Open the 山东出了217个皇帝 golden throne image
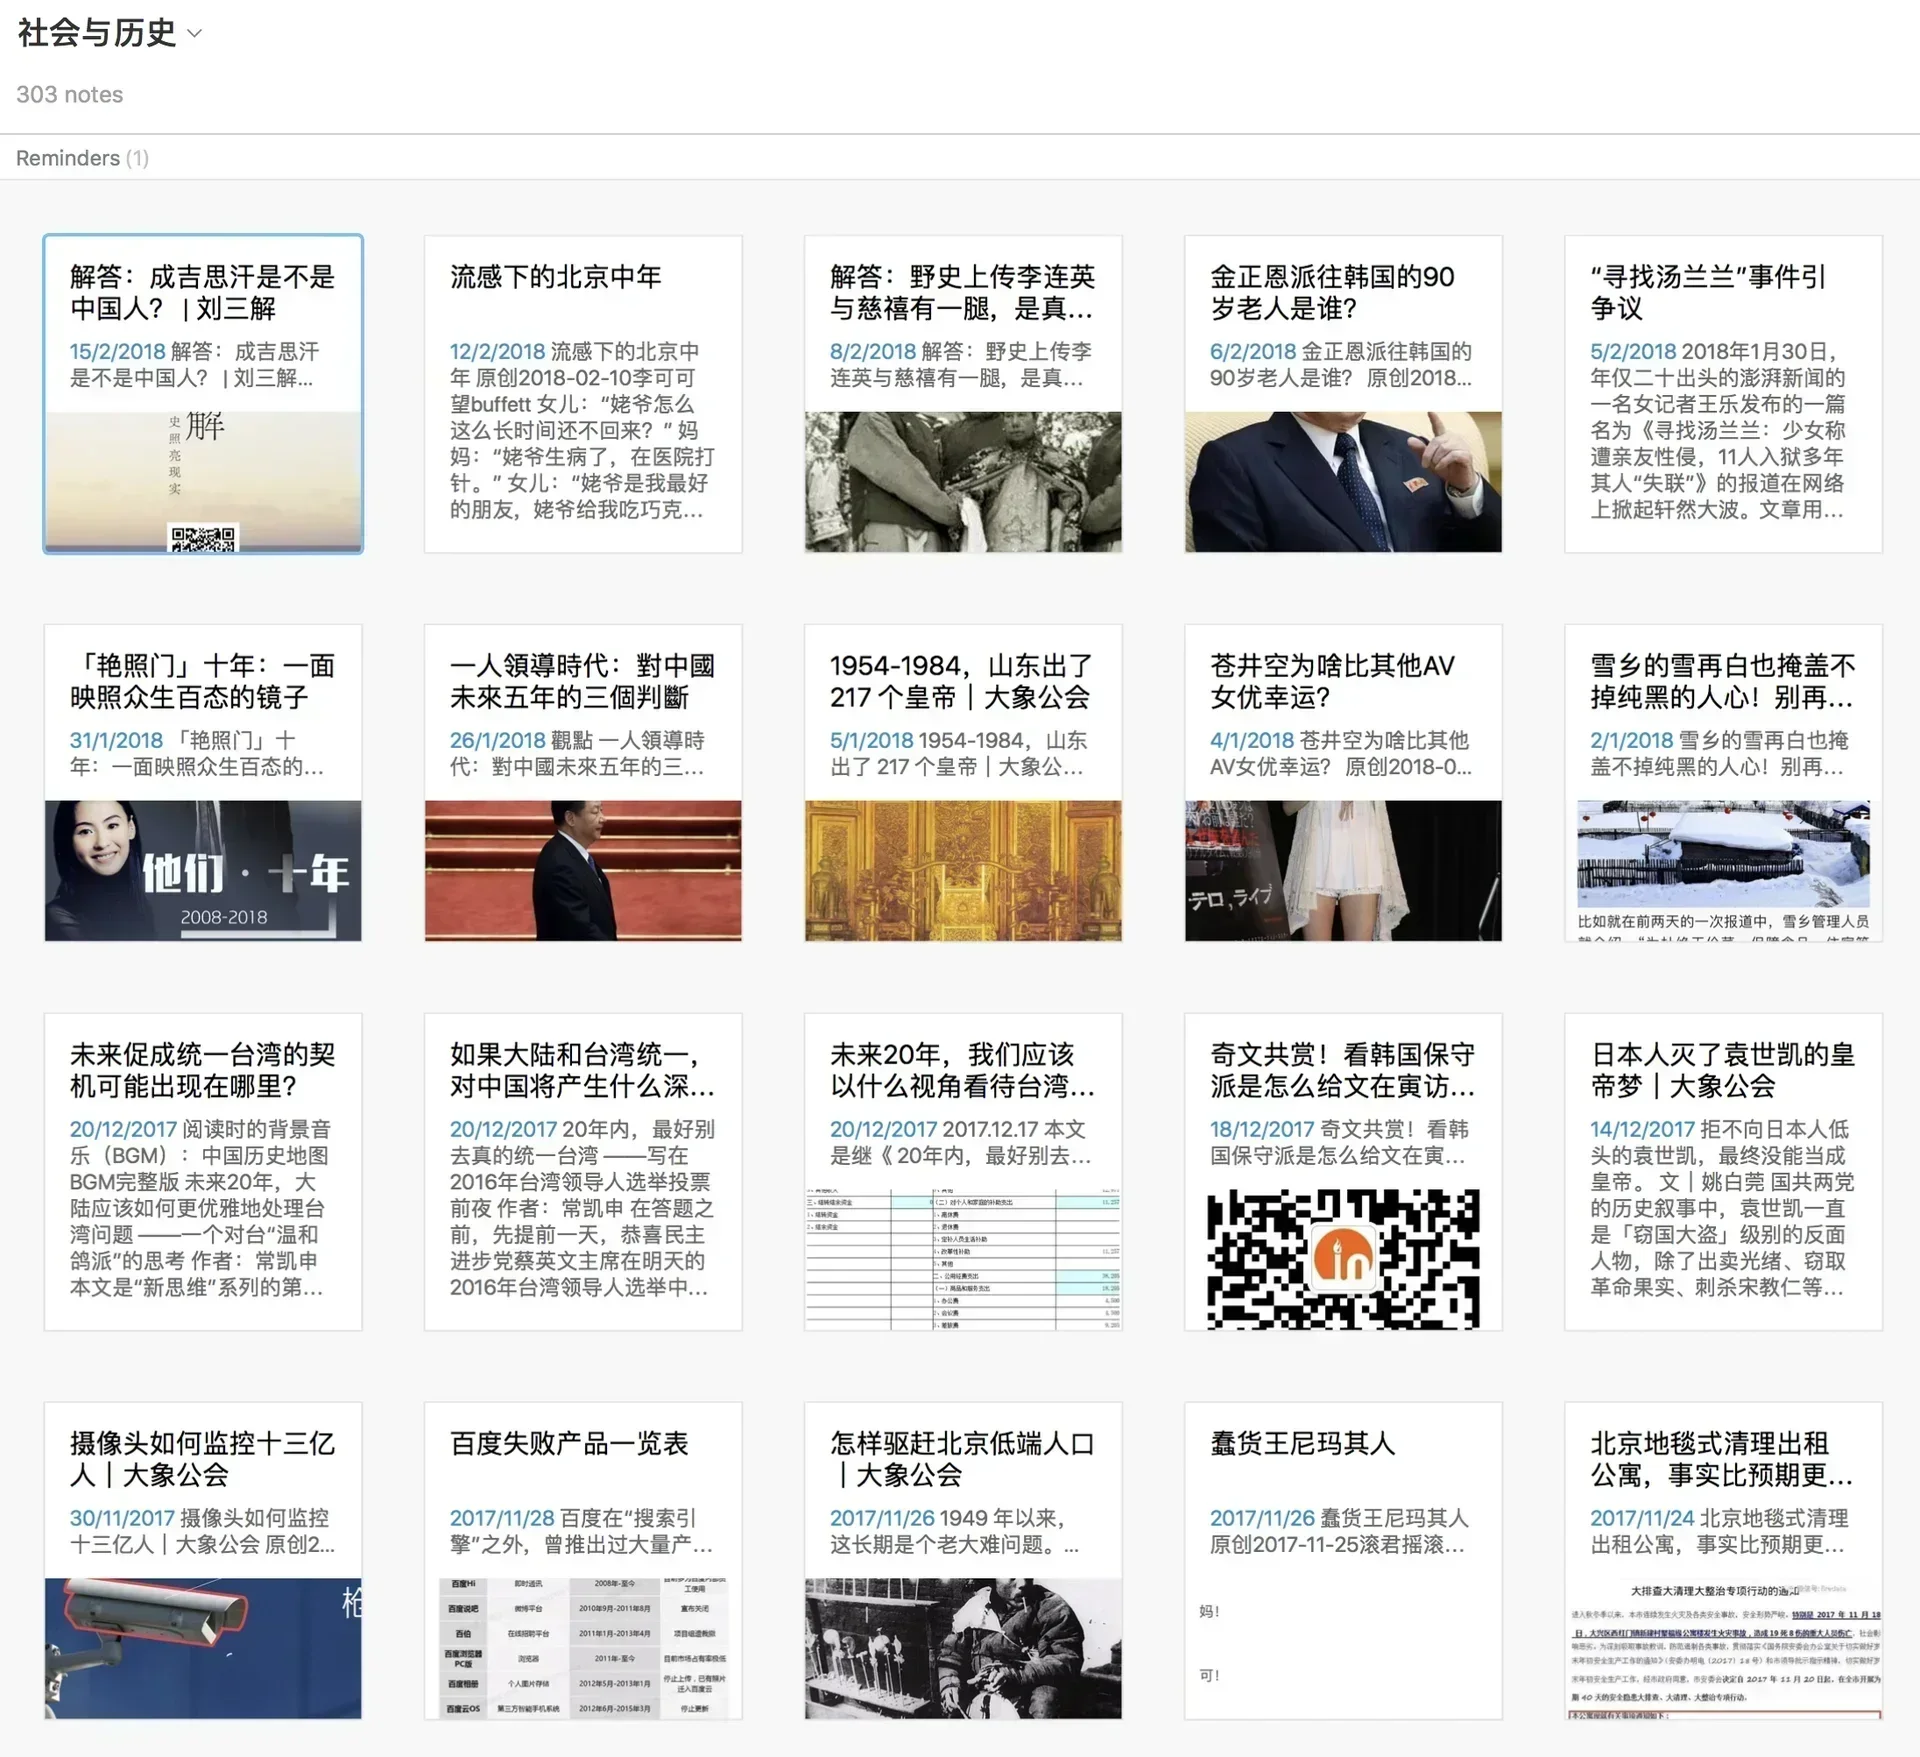The width and height of the screenshot is (1920, 1757). pyautogui.click(x=962, y=870)
